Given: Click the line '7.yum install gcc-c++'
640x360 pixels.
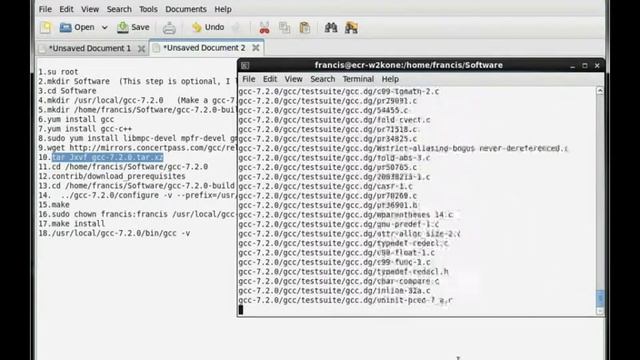Looking at the screenshot, I should 85,129.
